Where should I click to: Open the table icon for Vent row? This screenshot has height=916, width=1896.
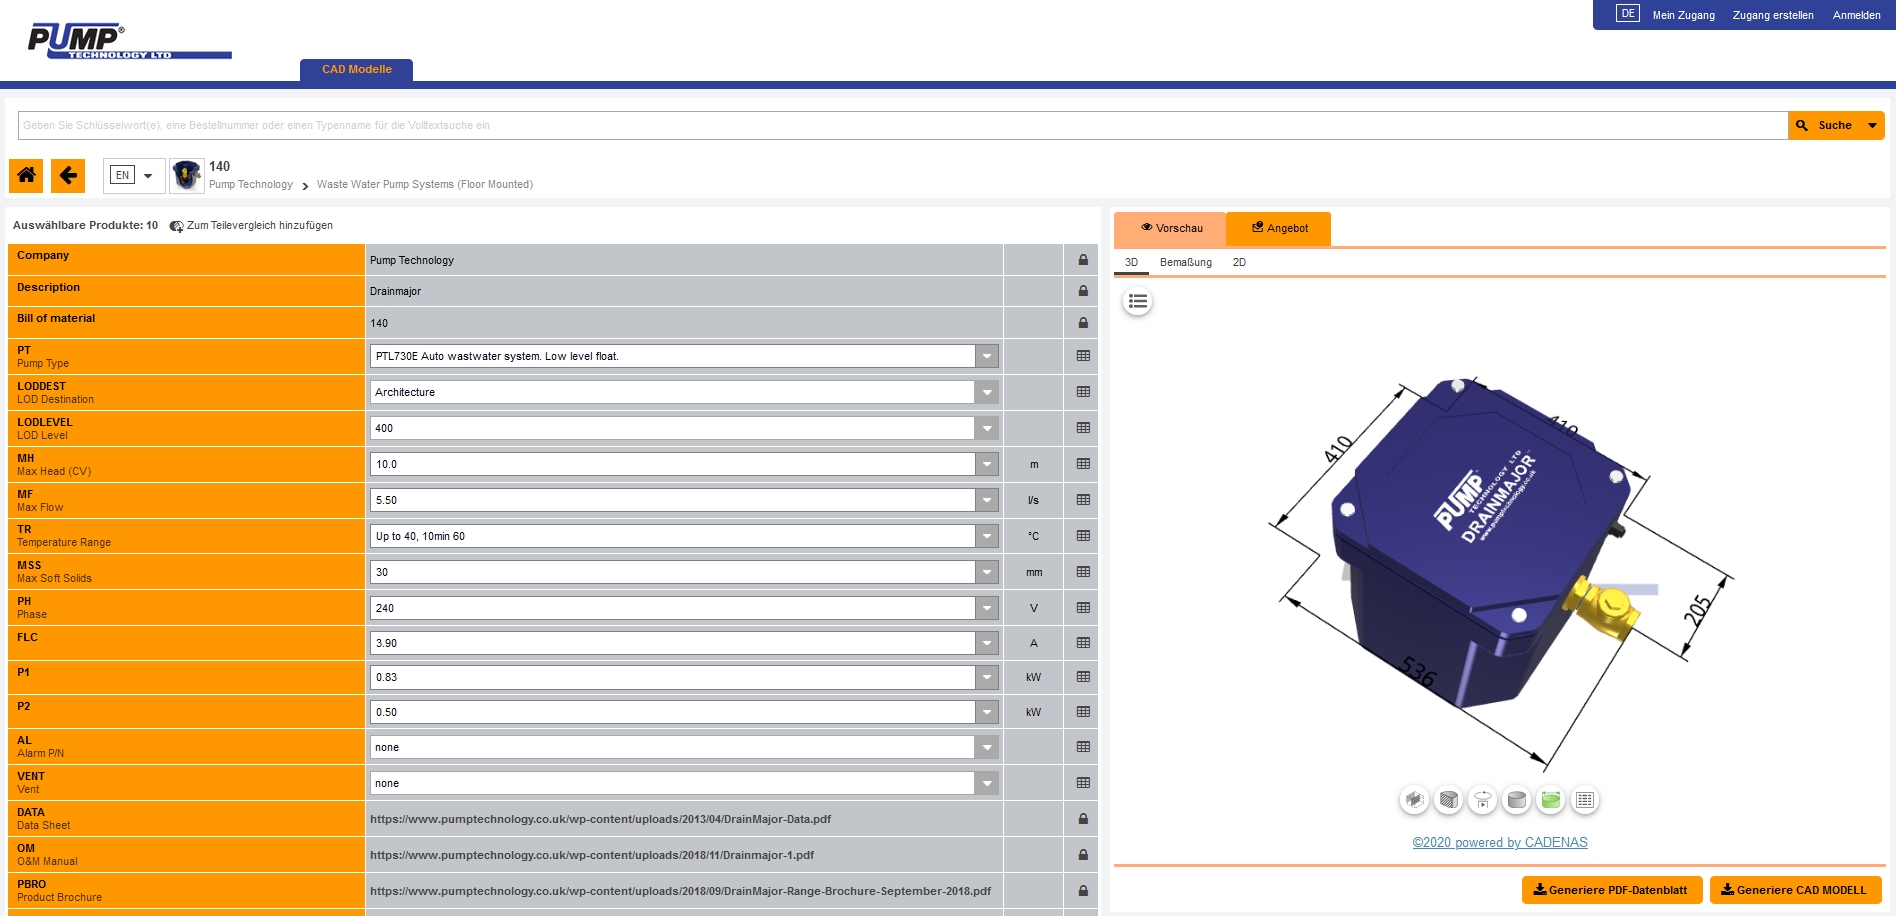pos(1083,783)
